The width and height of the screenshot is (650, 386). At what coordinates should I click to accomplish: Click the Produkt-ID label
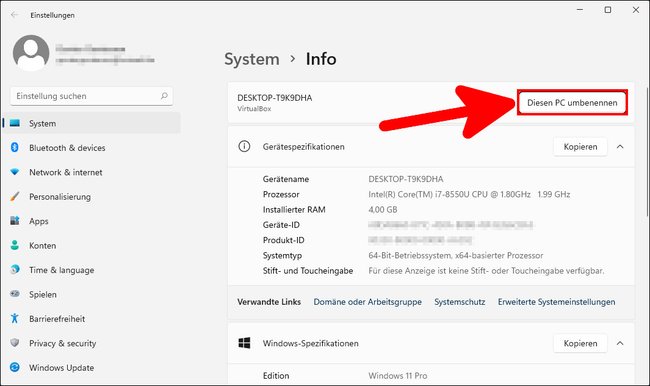[x=284, y=240]
